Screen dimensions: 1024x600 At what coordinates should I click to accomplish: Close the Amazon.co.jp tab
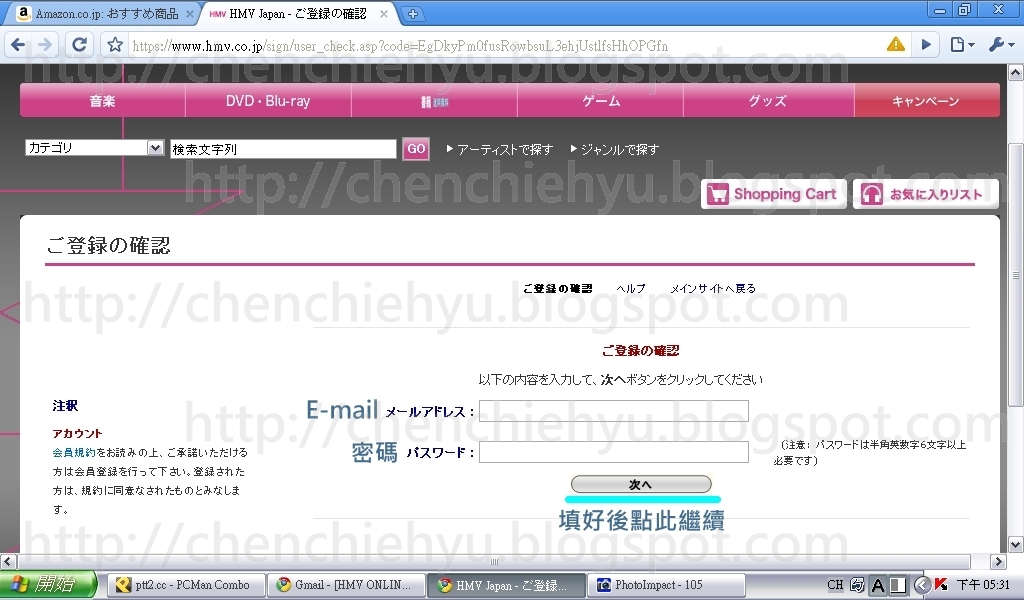tap(189, 14)
